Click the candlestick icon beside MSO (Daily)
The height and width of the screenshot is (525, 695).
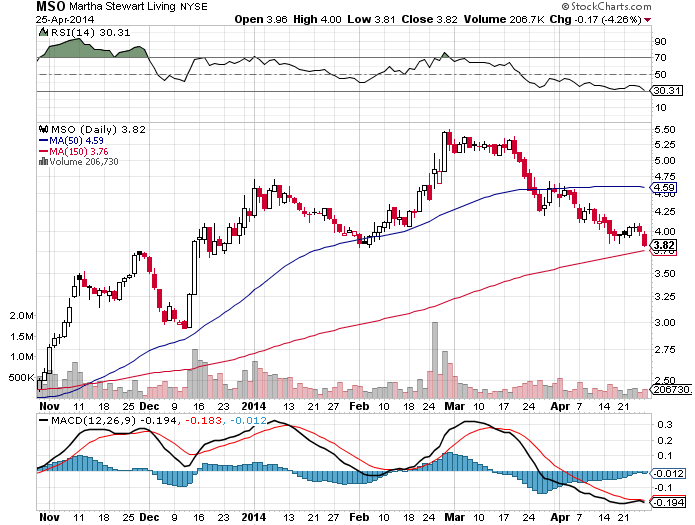click(43, 129)
